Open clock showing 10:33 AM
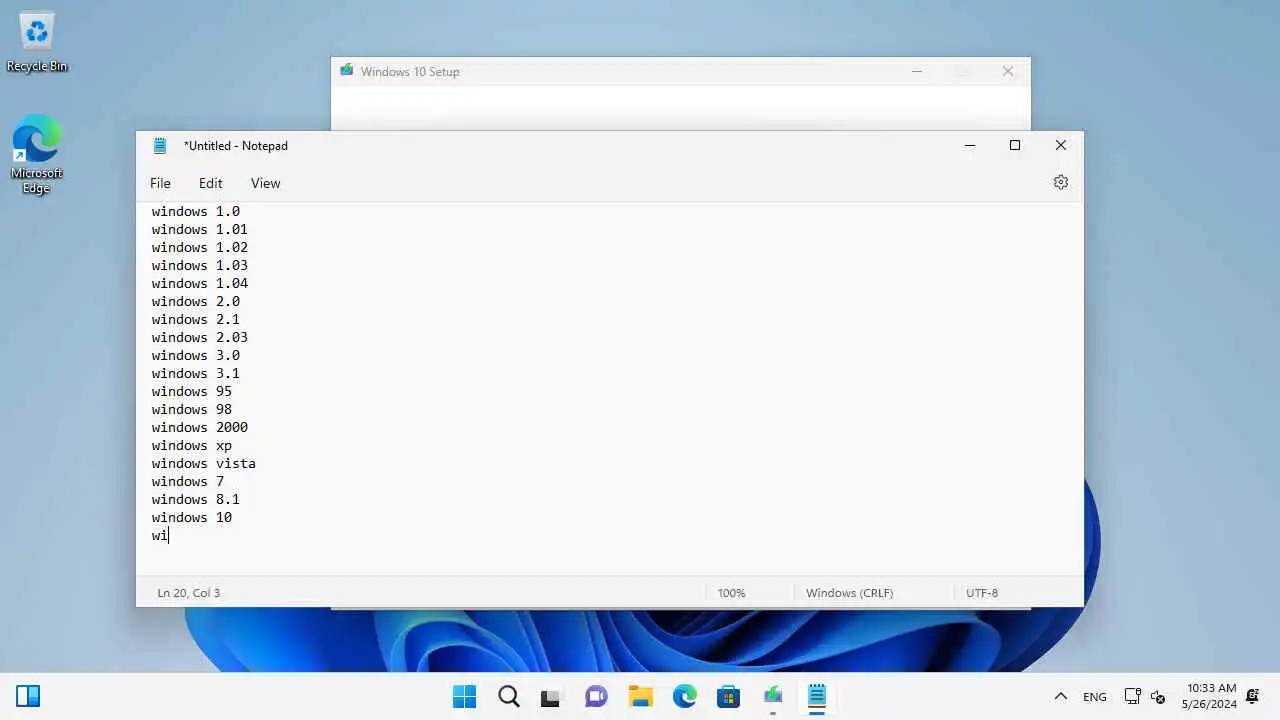Image resolution: width=1280 pixels, height=720 pixels. coord(1211,696)
